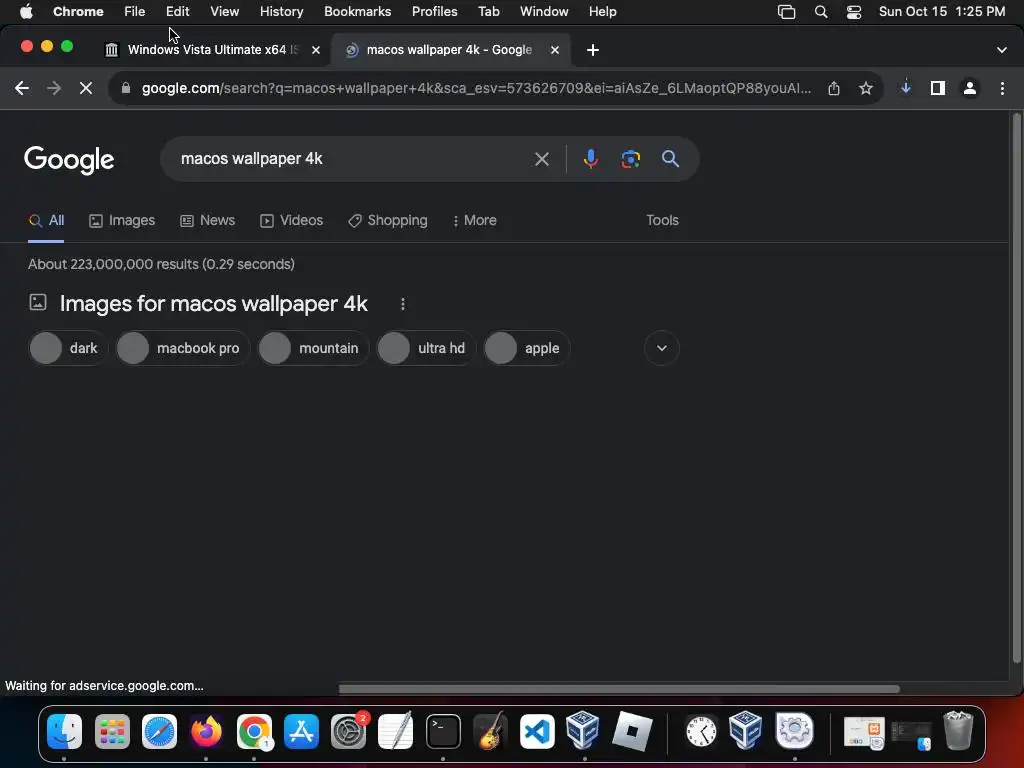Open Launchpad from the dock
The height and width of the screenshot is (768, 1024).
112,731
